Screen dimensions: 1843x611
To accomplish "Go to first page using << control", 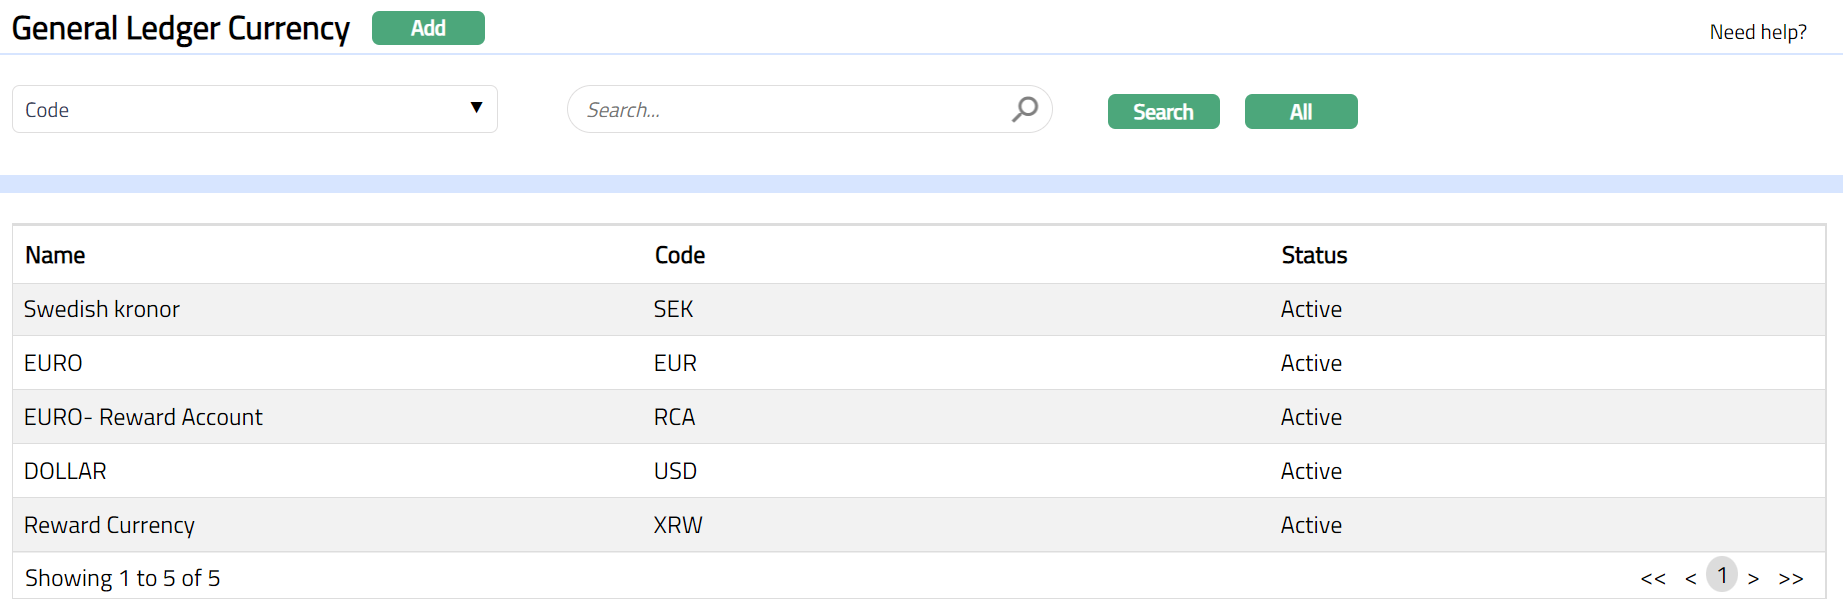I will point(1653,578).
